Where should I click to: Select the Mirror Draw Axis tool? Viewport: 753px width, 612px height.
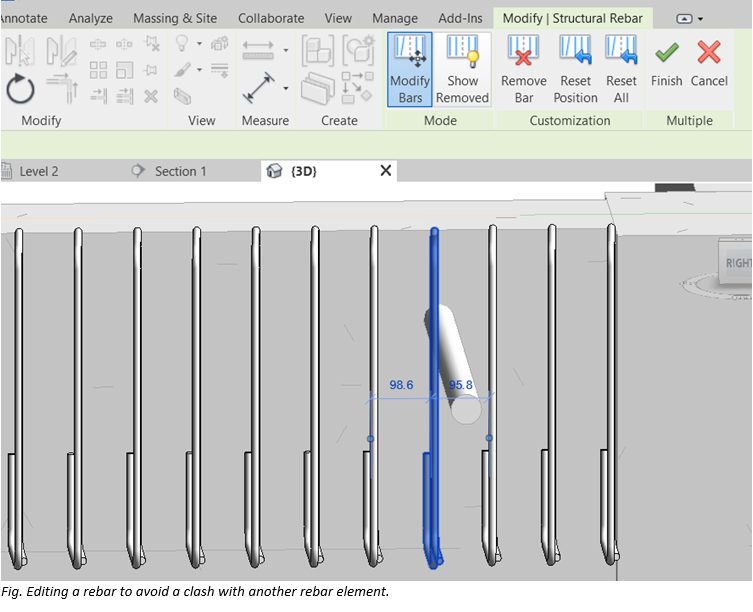(61, 50)
